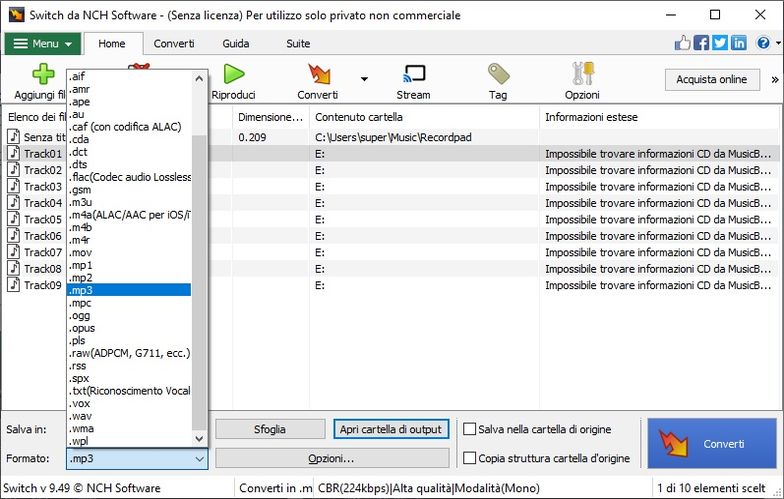
Task: Open the small arrow beside help icon
Action: click(778, 44)
